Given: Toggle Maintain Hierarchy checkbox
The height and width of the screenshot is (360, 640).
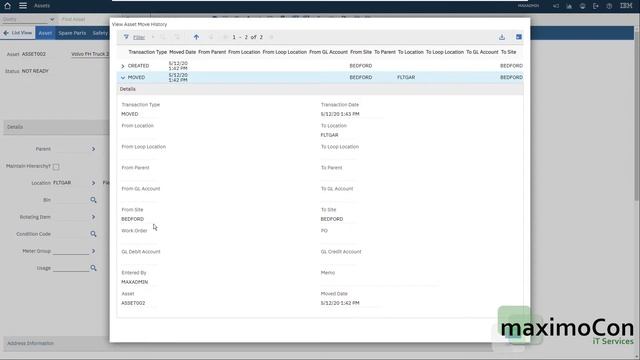Looking at the screenshot, I should 56,167.
